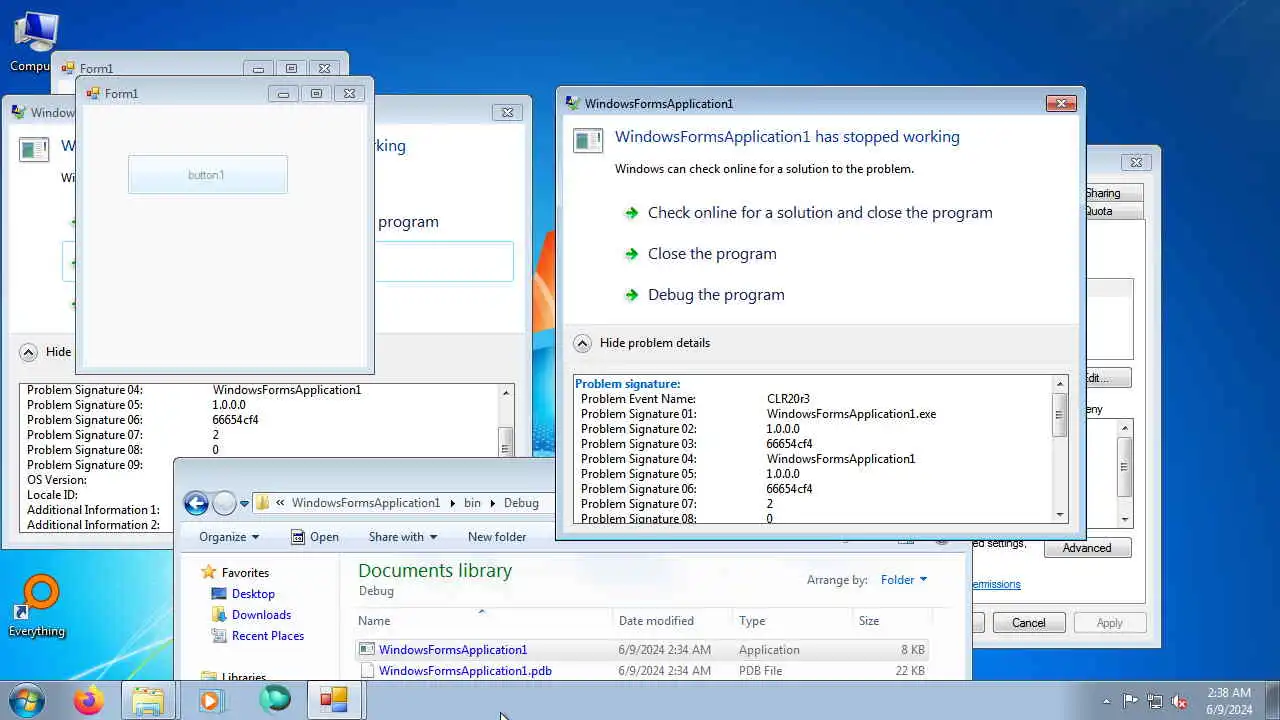The image size is (1280, 720).
Task: Open Windows Media Player from taskbar
Action: click(x=210, y=701)
